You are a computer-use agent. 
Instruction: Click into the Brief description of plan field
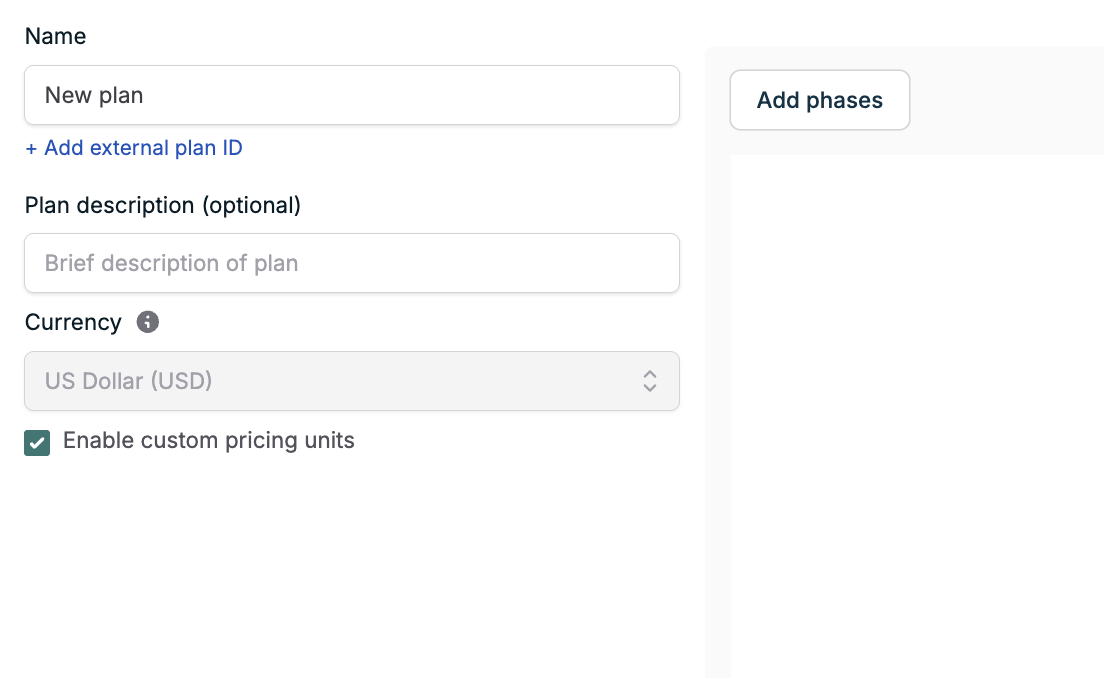click(351, 264)
